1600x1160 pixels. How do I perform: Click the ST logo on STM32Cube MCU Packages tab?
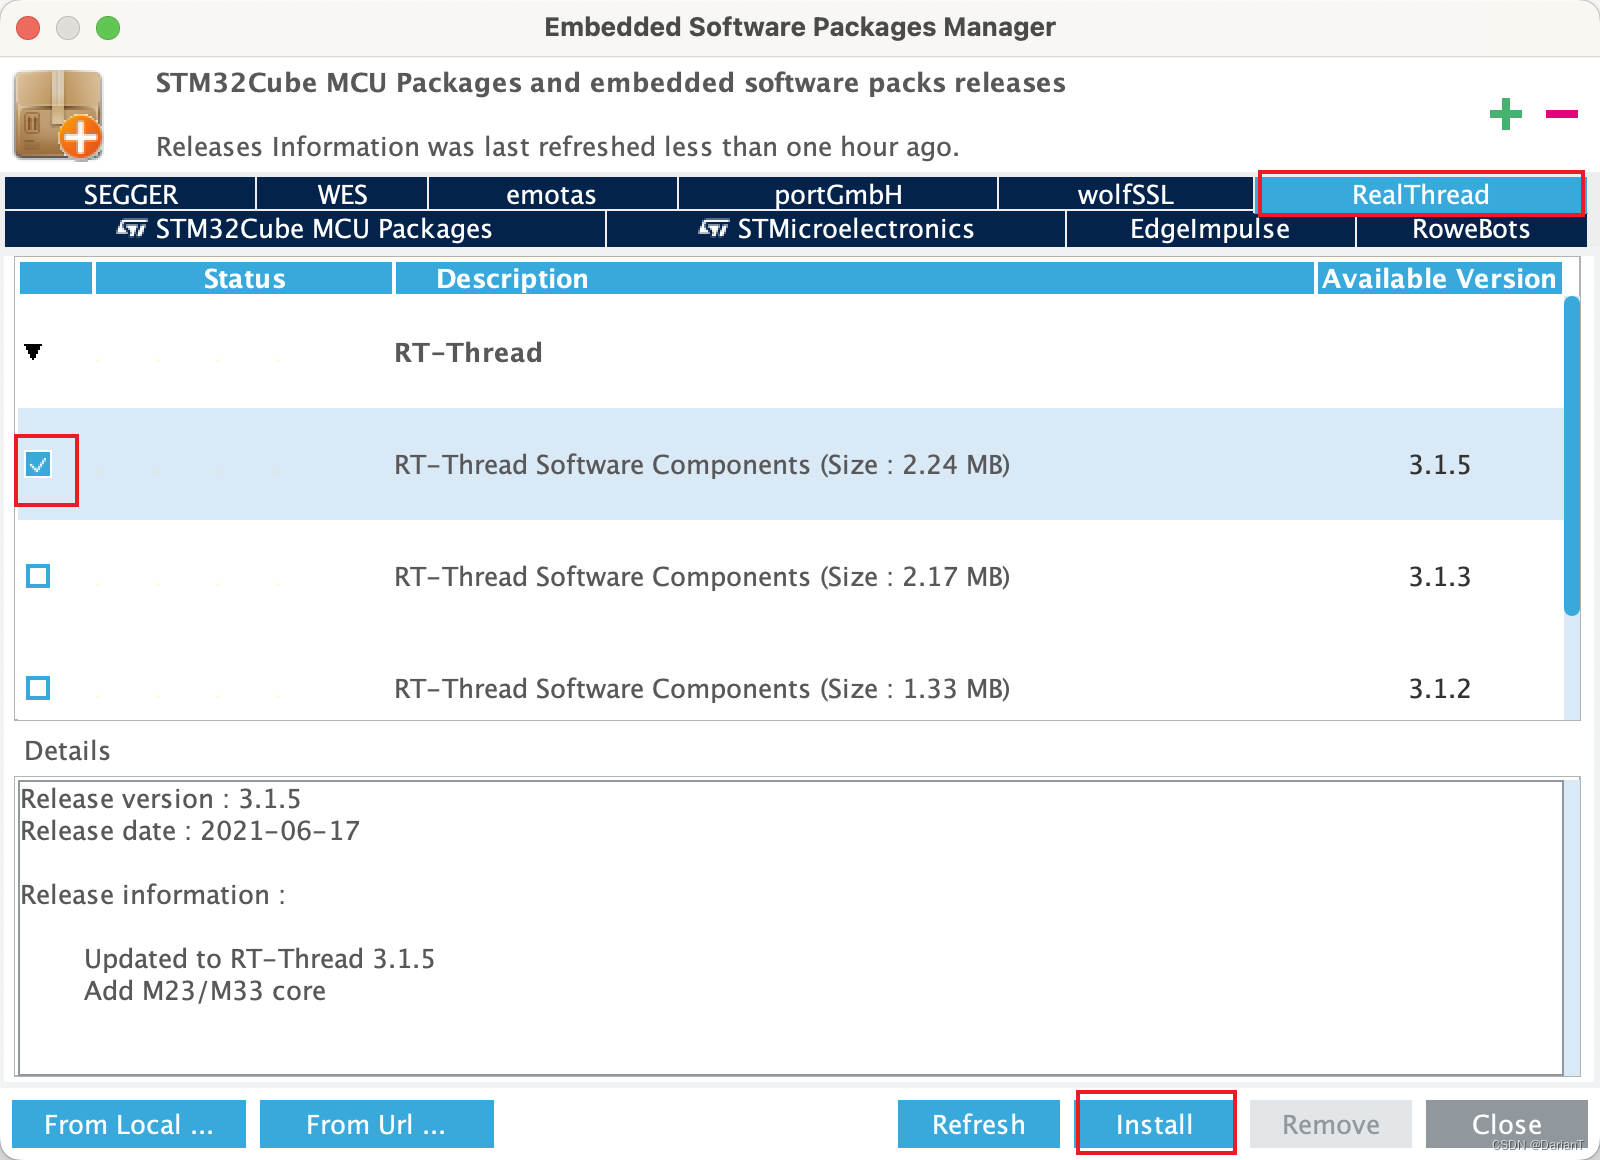(x=135, y=229)
